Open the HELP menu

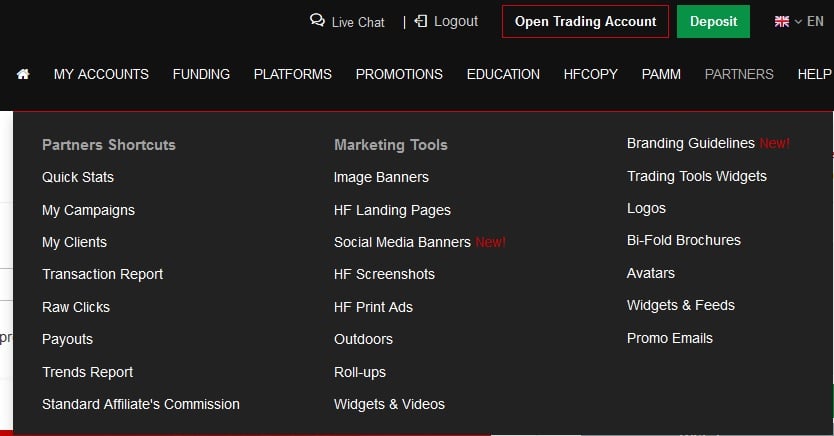click(x=814, y=74)
